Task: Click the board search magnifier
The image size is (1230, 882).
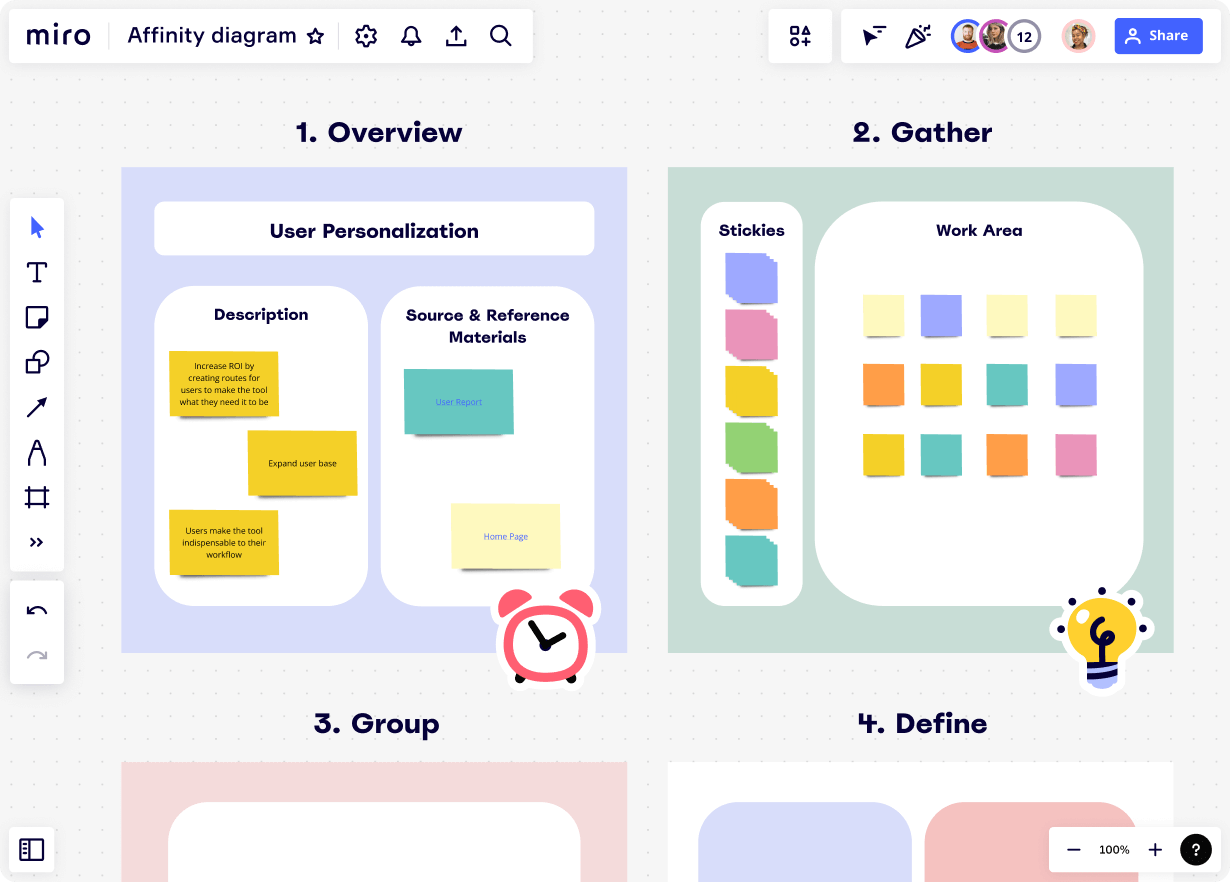Action: pos(500,35)
